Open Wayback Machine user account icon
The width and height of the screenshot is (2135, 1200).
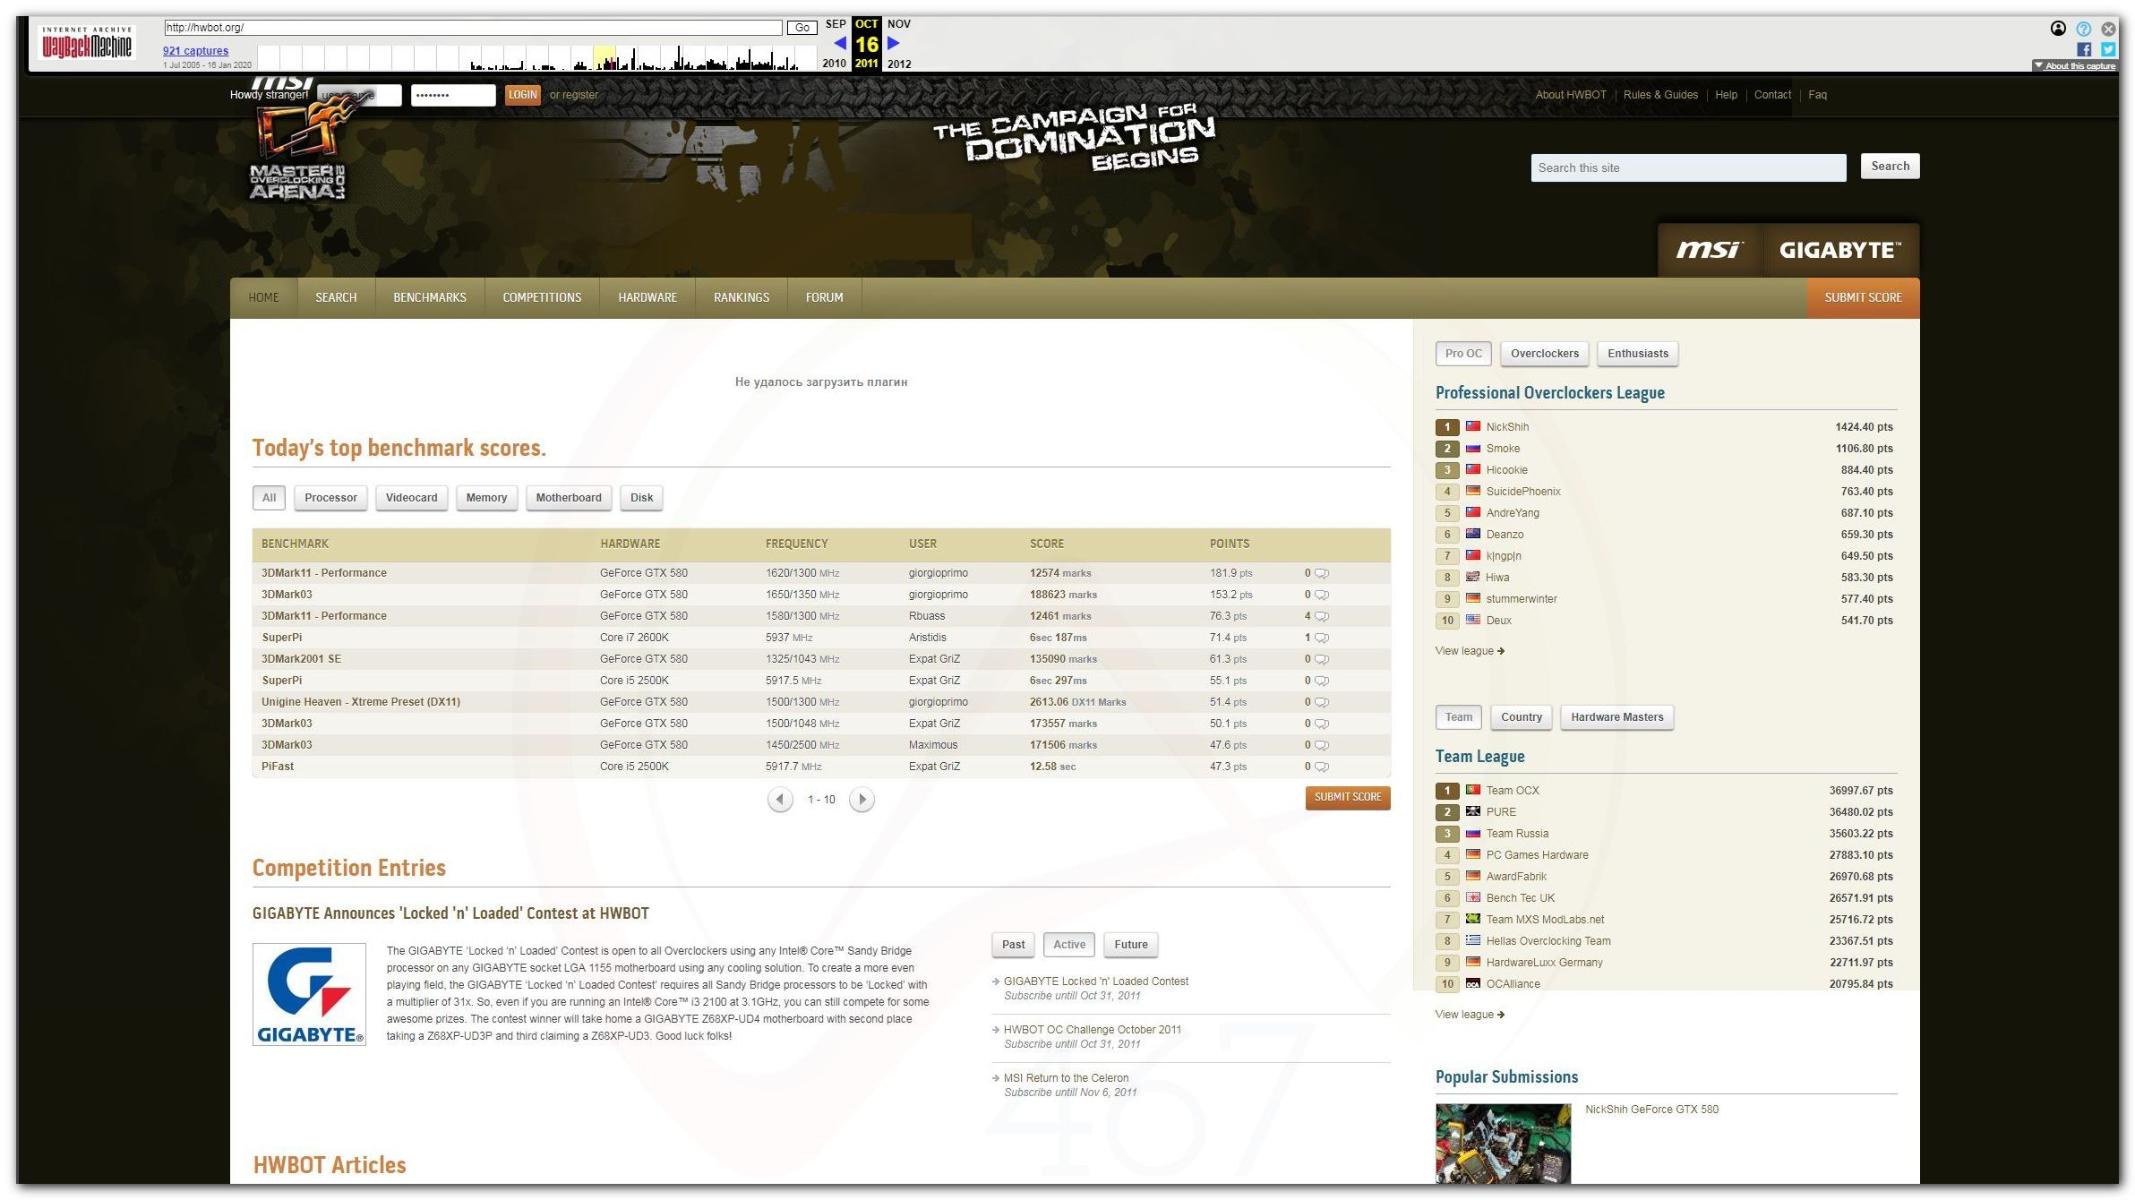pos(2058,29)
